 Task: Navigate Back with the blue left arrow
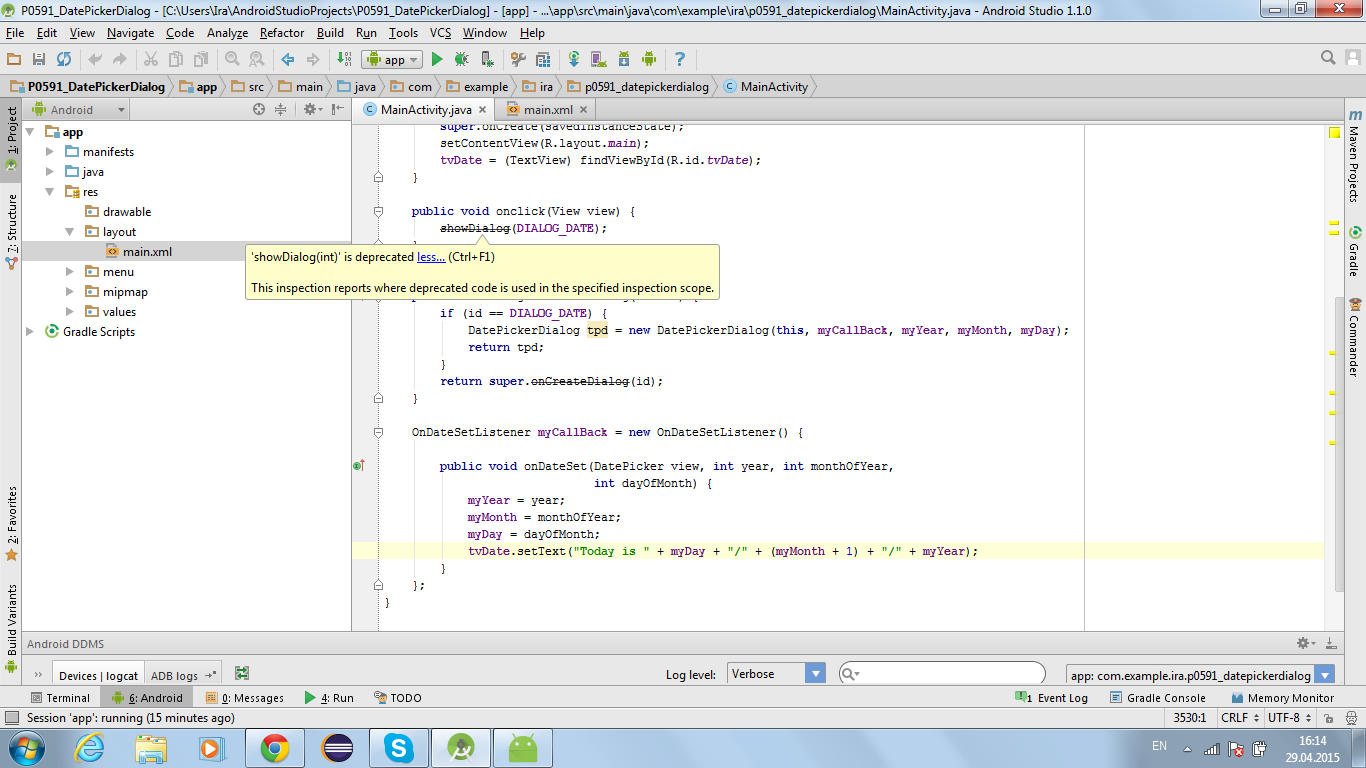tap(287, 60)
